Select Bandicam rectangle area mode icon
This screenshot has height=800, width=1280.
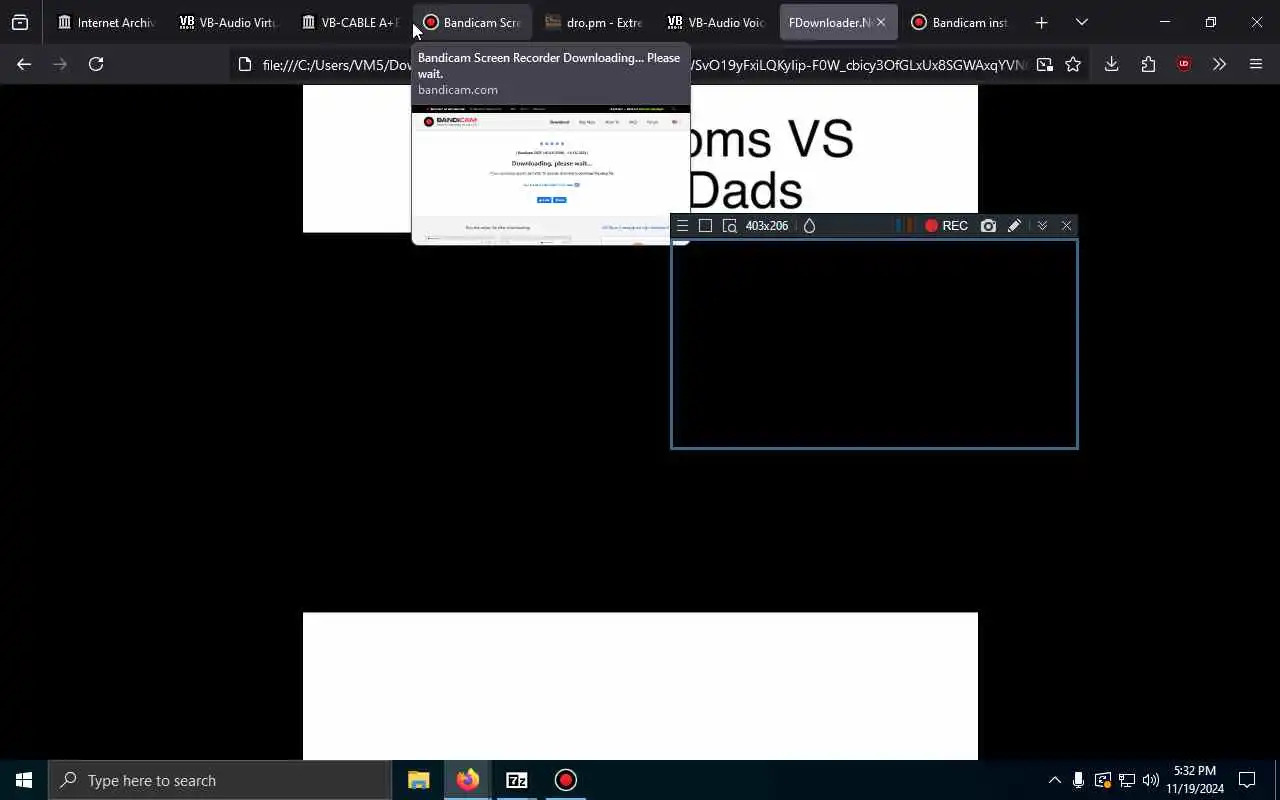coord(705,226)
